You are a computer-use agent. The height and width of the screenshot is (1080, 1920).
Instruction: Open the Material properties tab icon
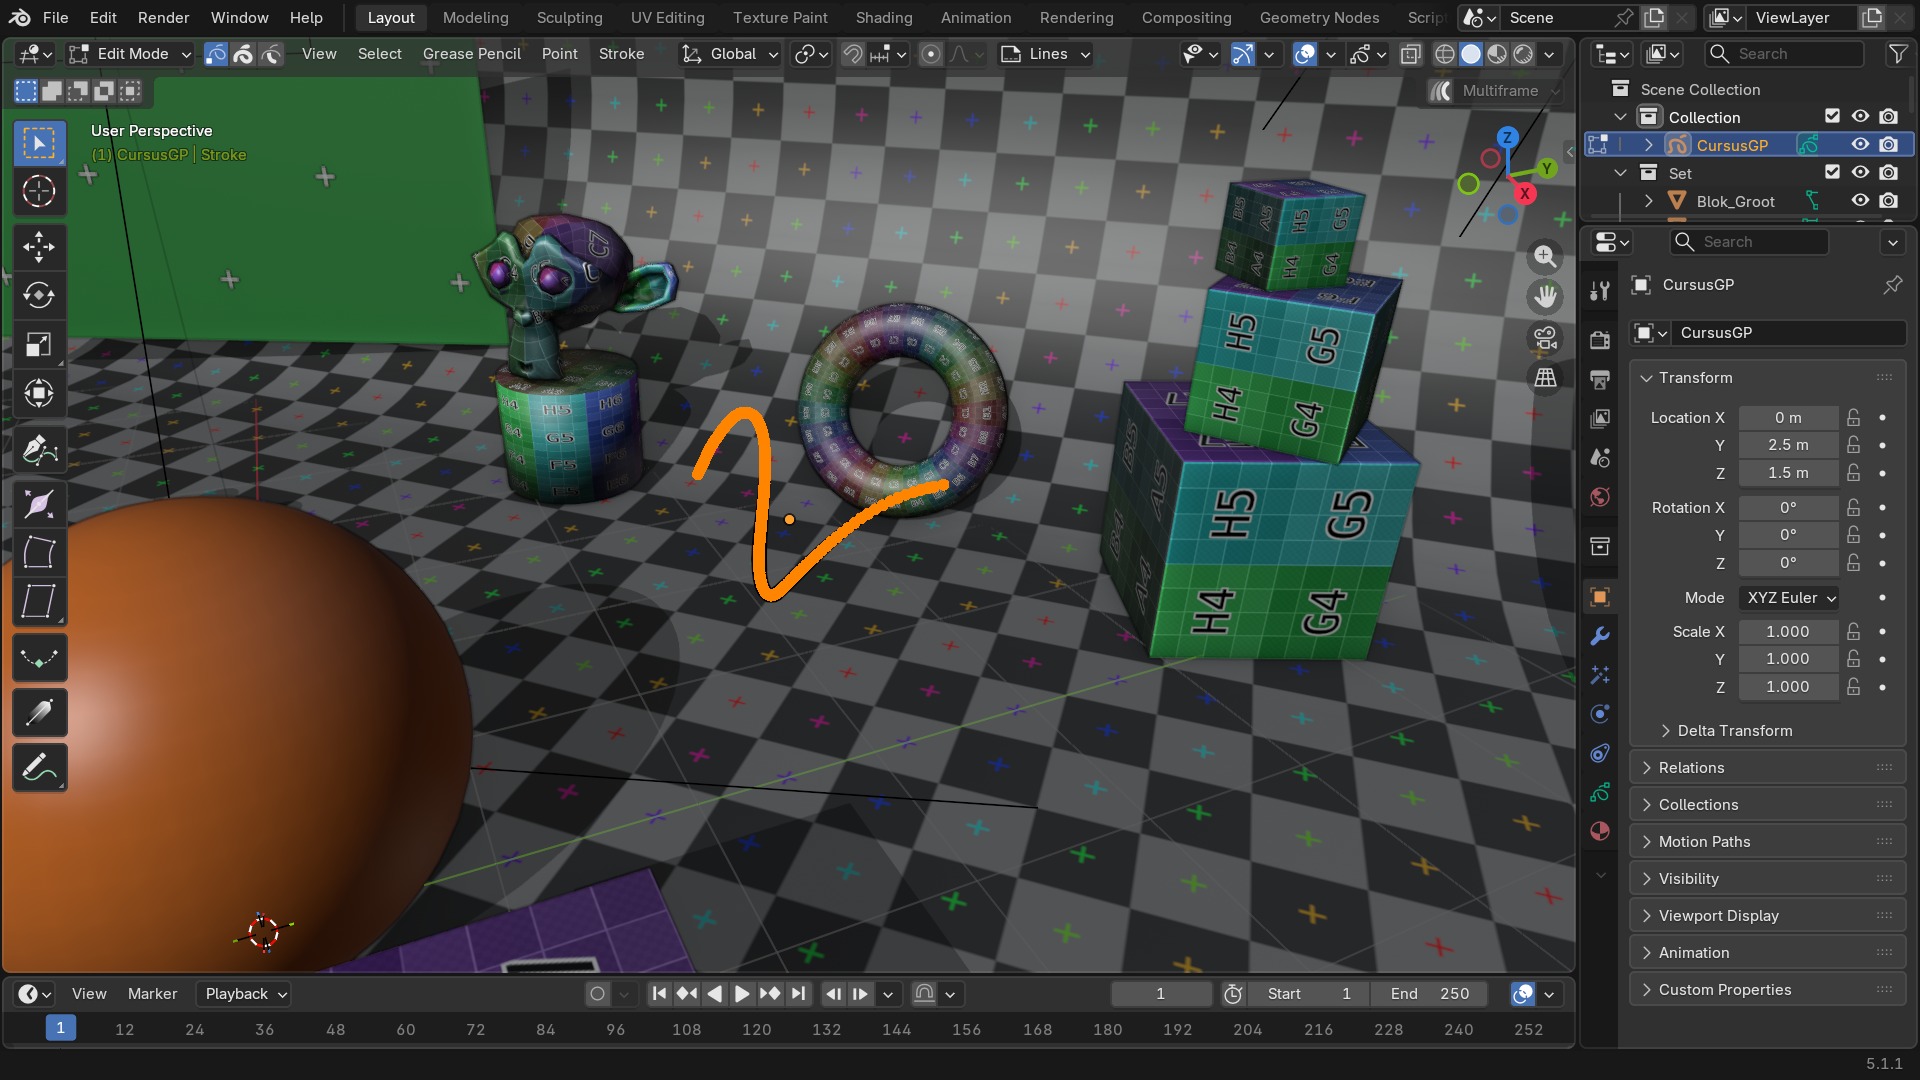coord(1600,831)
